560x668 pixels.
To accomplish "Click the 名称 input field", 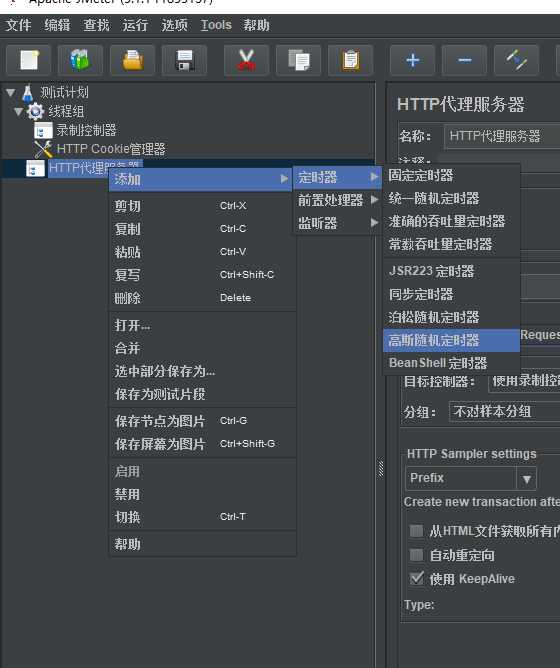I will pyautogui.click(x=502, y=136).
